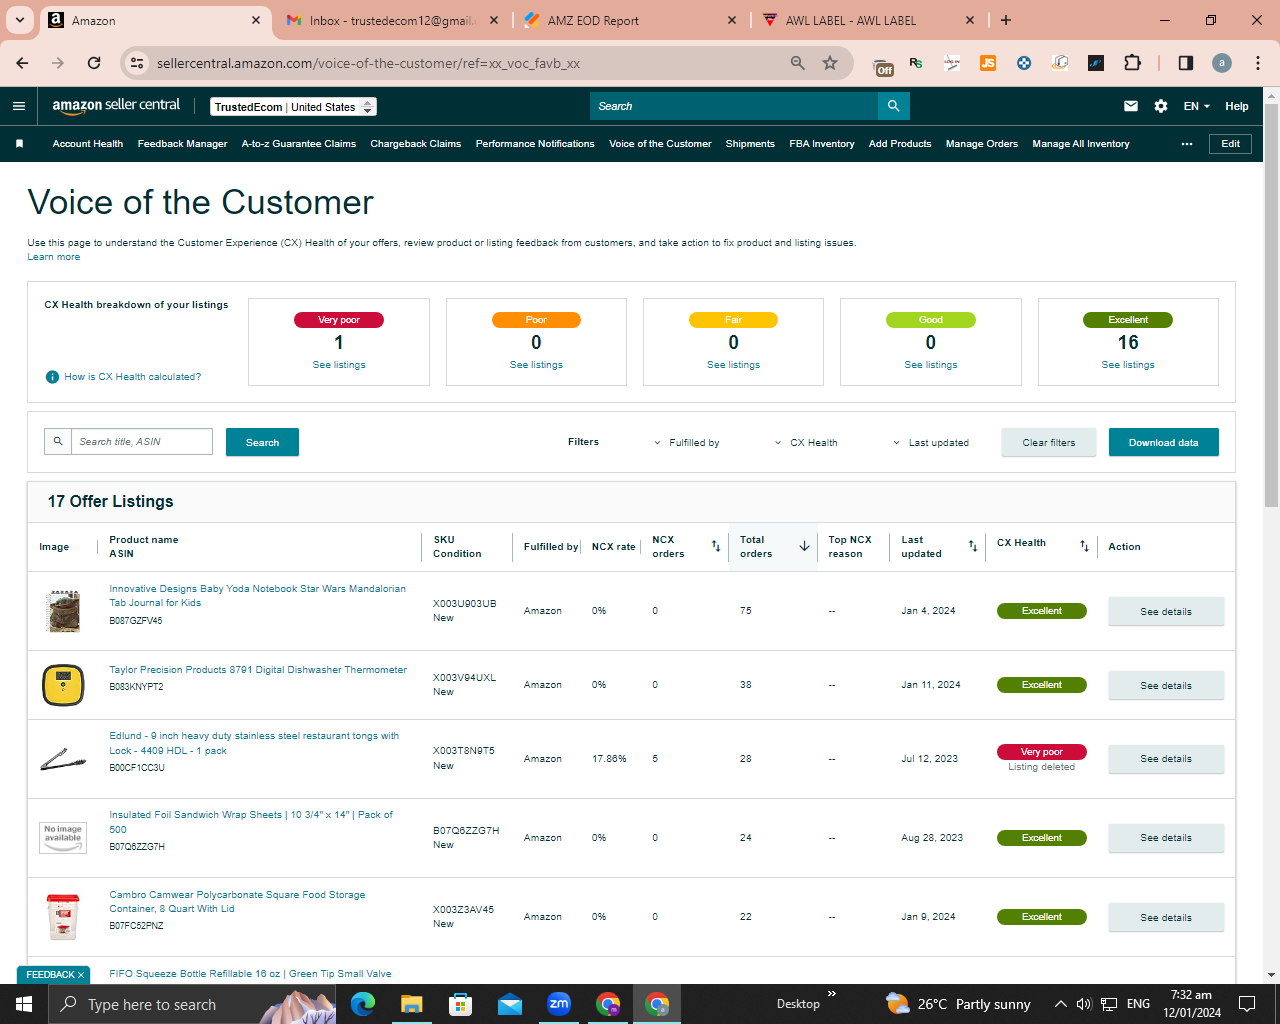This screenshot has height=1024, width=1280.
Task: Click the Seller Central top search box
Action: [734, 106]
